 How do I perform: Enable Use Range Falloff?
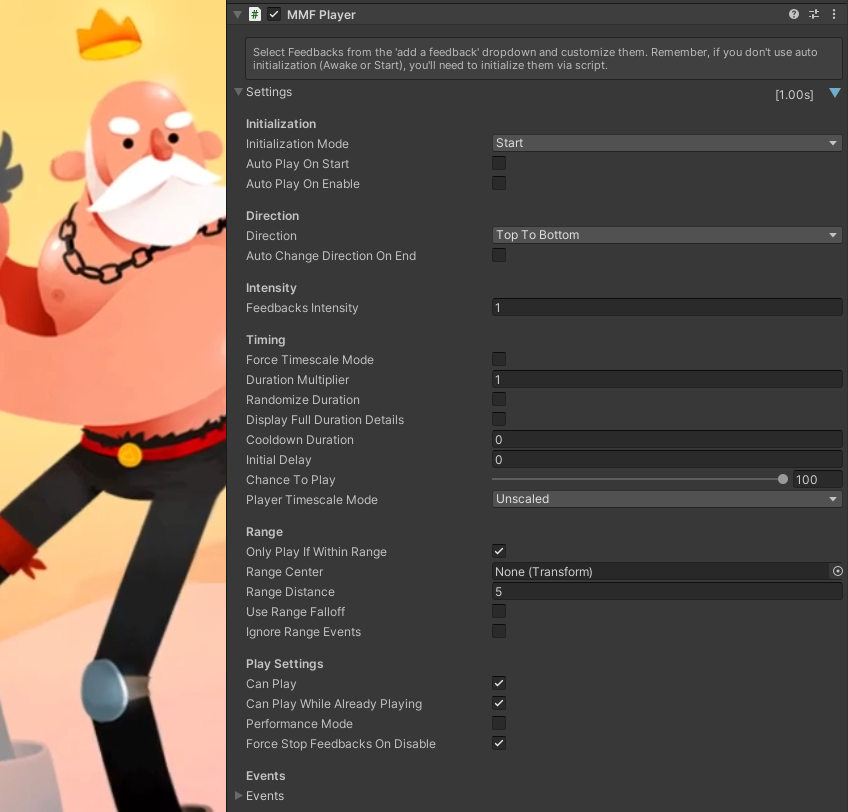[499, 611]
